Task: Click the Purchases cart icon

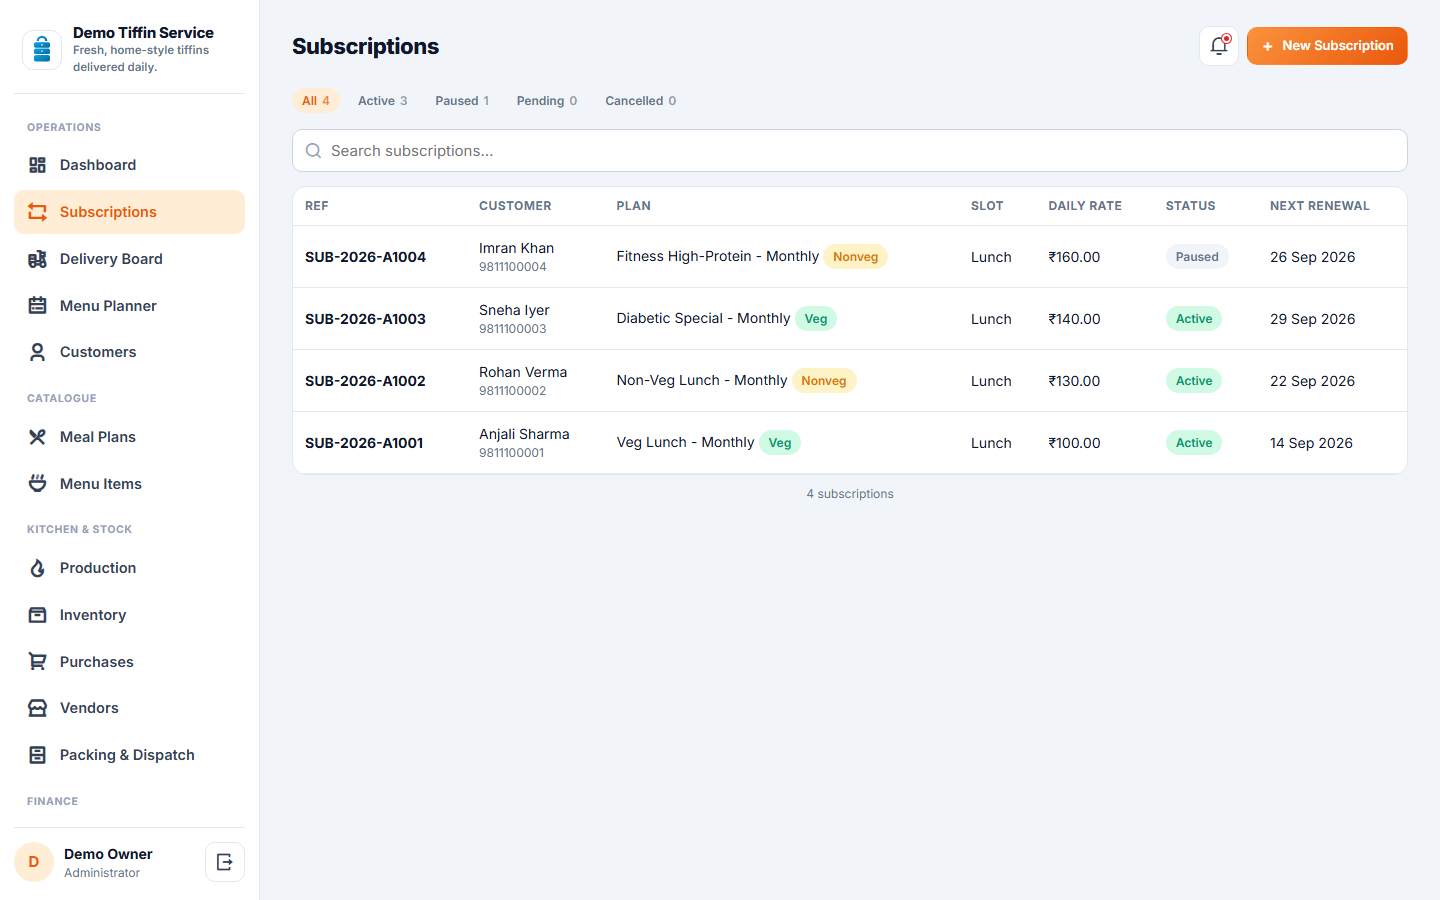Action: 37,662
